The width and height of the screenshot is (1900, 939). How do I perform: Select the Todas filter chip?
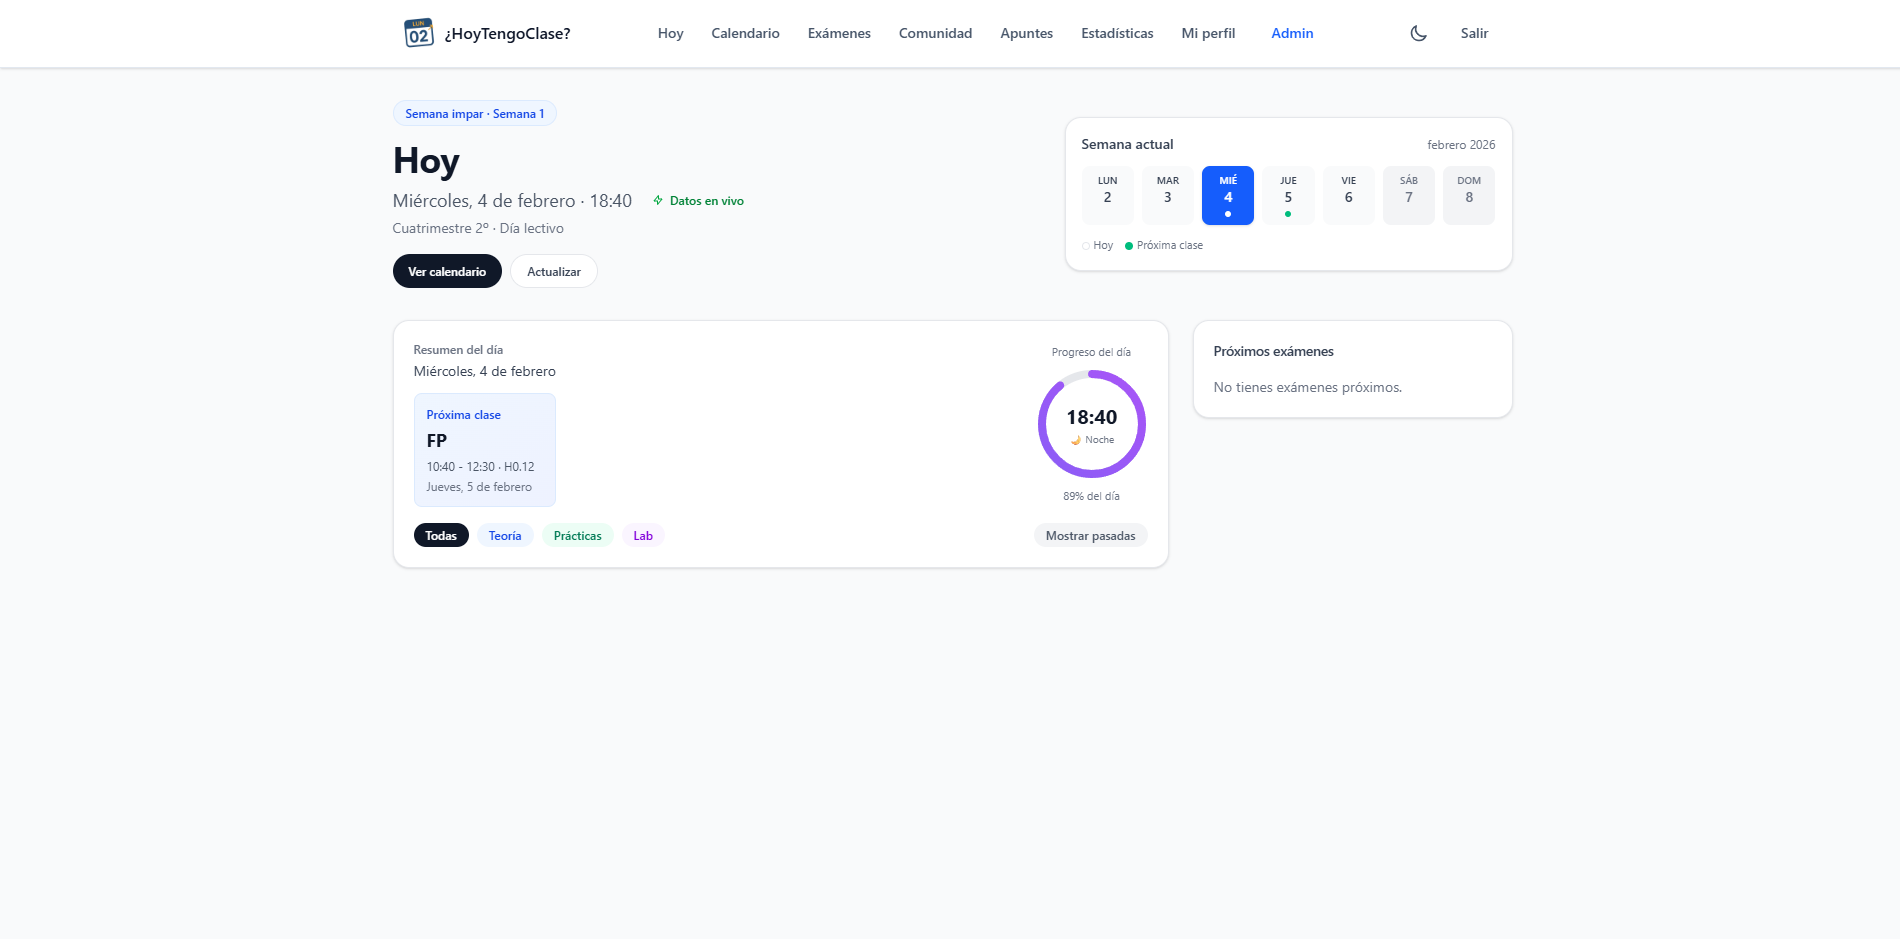point(441,536)
